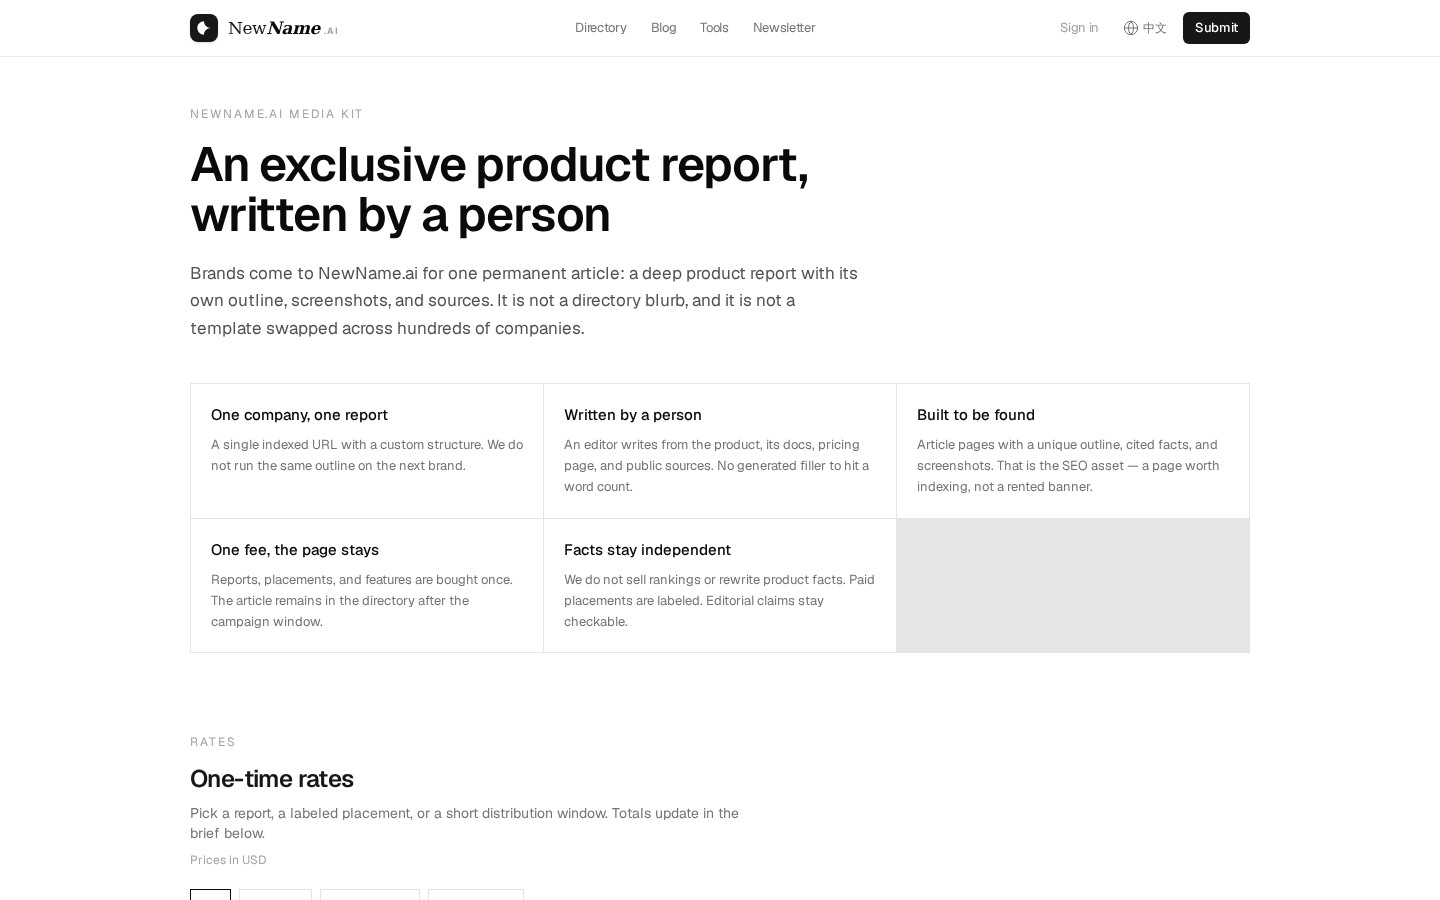Click text 'Pick a report, a labeled placement'
The image size is (1440, 900).
464,823
